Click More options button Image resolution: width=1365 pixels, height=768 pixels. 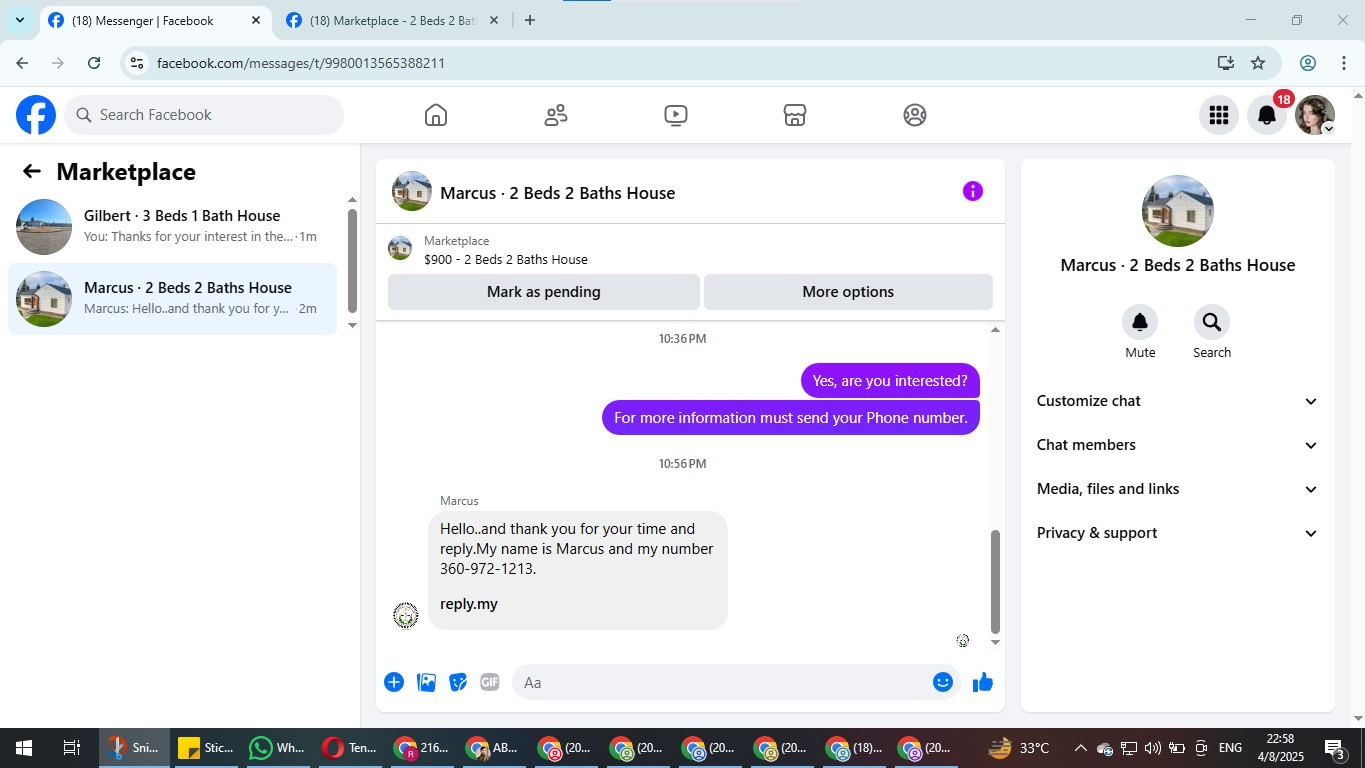point(848,292)
